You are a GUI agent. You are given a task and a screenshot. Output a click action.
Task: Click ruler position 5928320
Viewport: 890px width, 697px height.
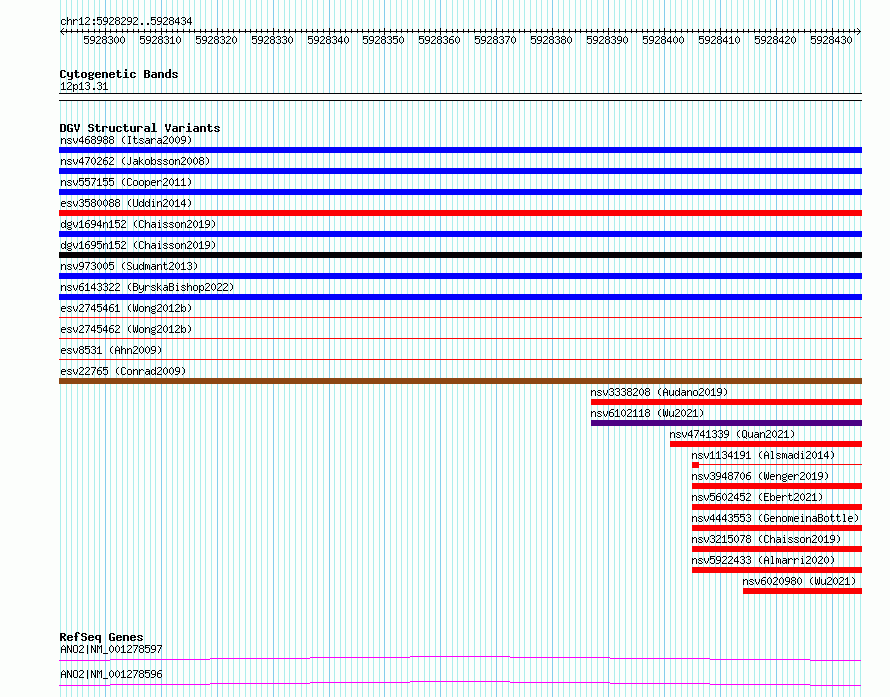(x=216, y=40)
